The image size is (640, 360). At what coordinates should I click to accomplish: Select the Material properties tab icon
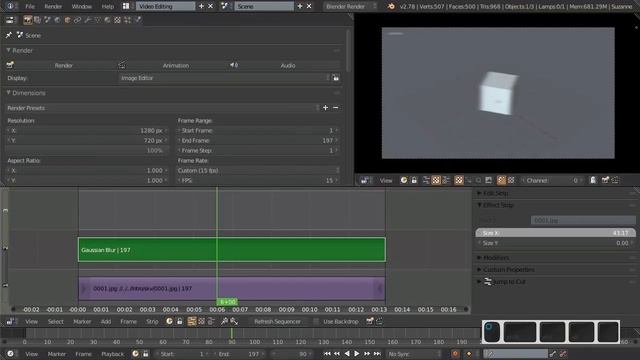click(x=107, y=20)
